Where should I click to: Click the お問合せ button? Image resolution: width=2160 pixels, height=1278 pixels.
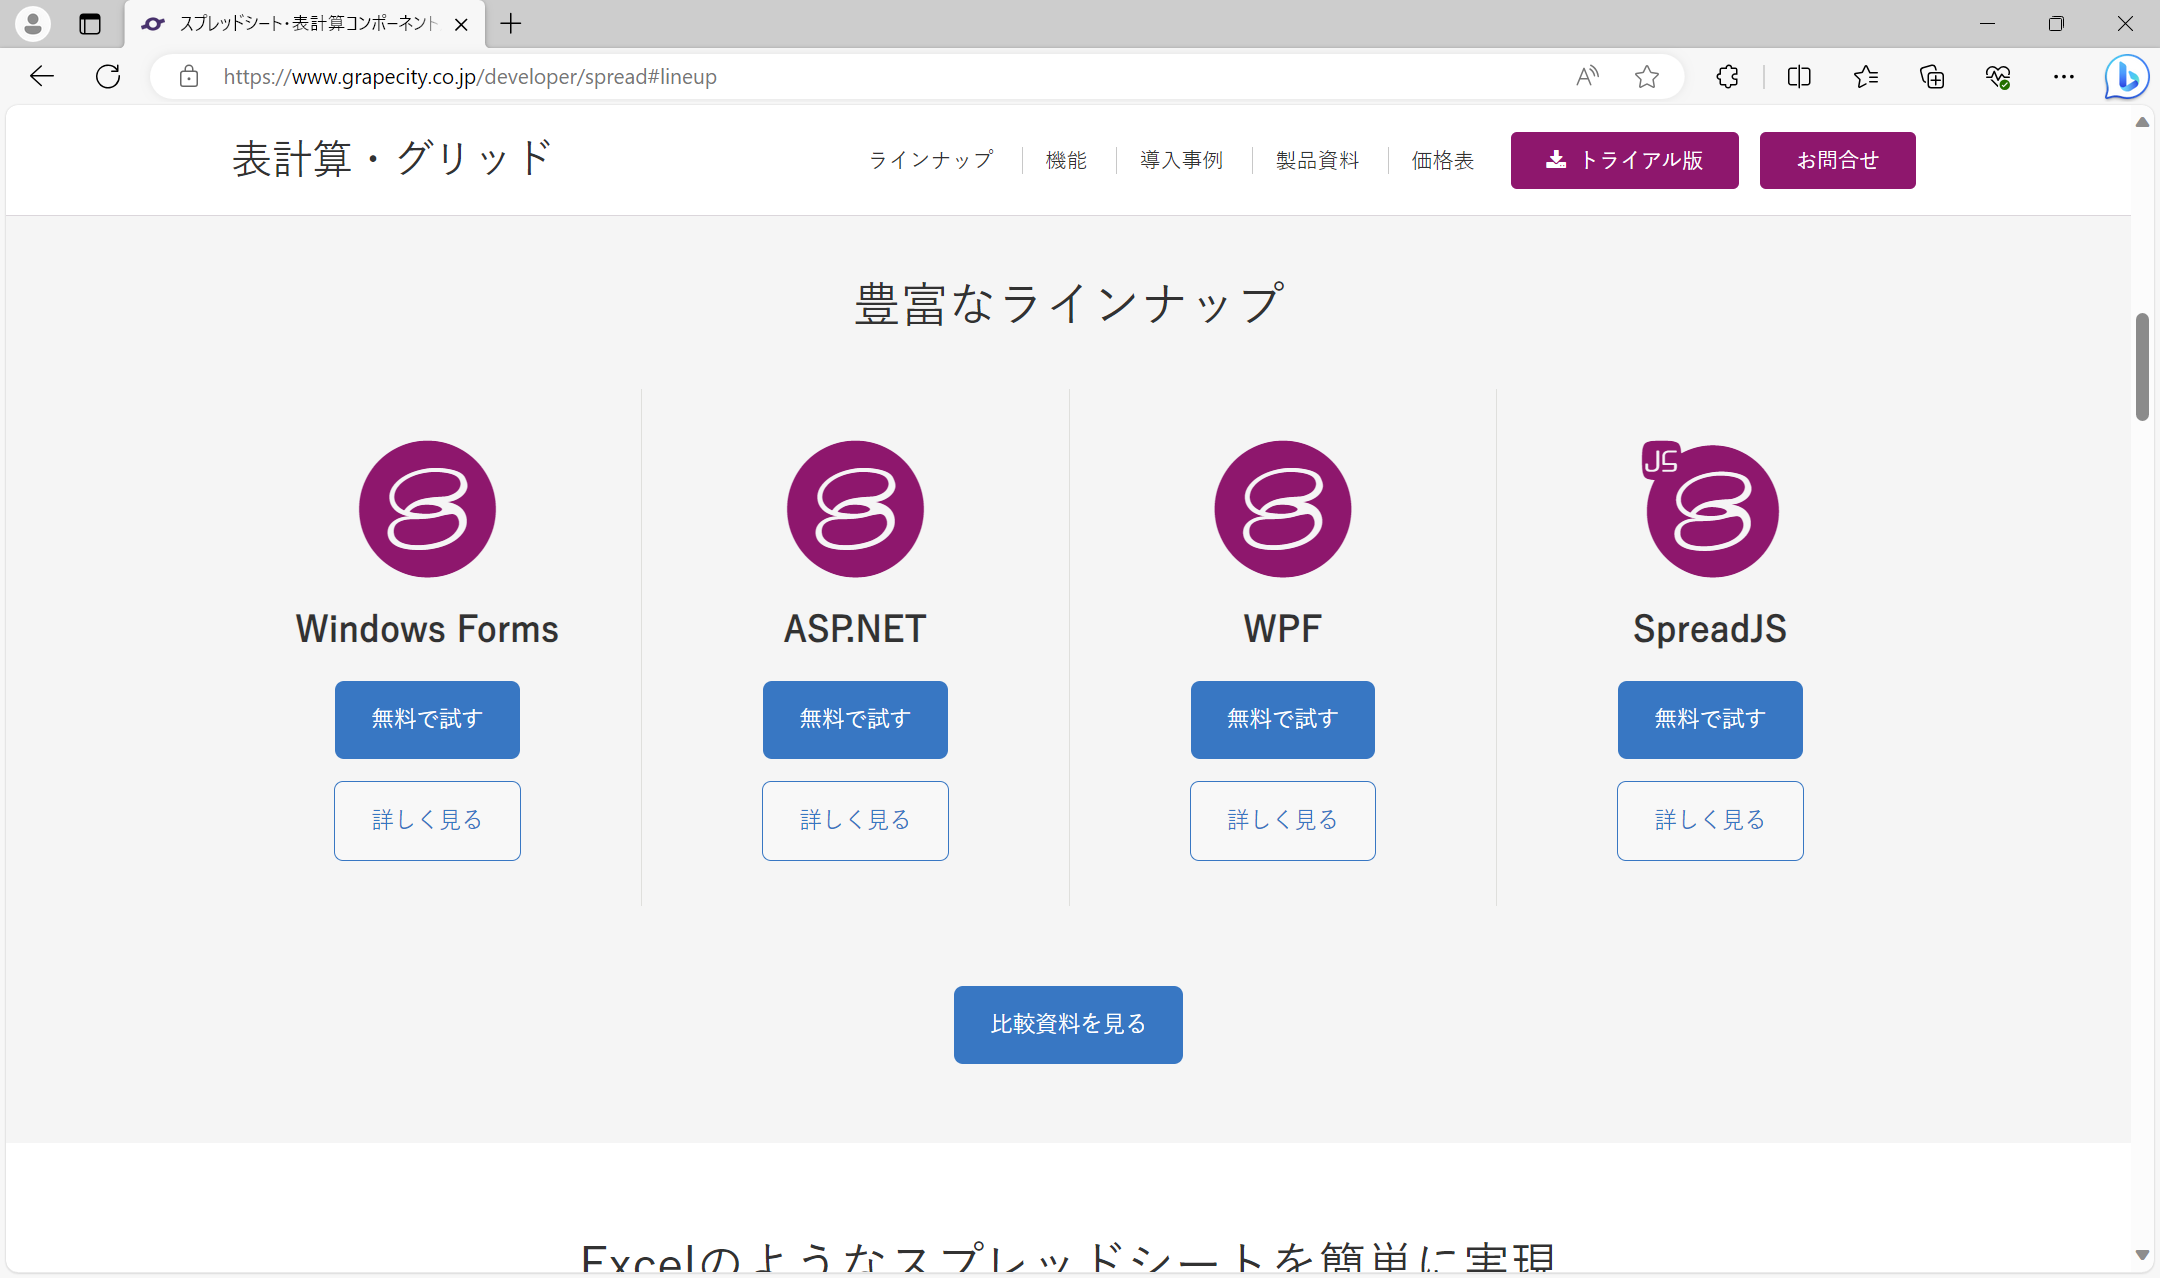[x=1837, y=160]
